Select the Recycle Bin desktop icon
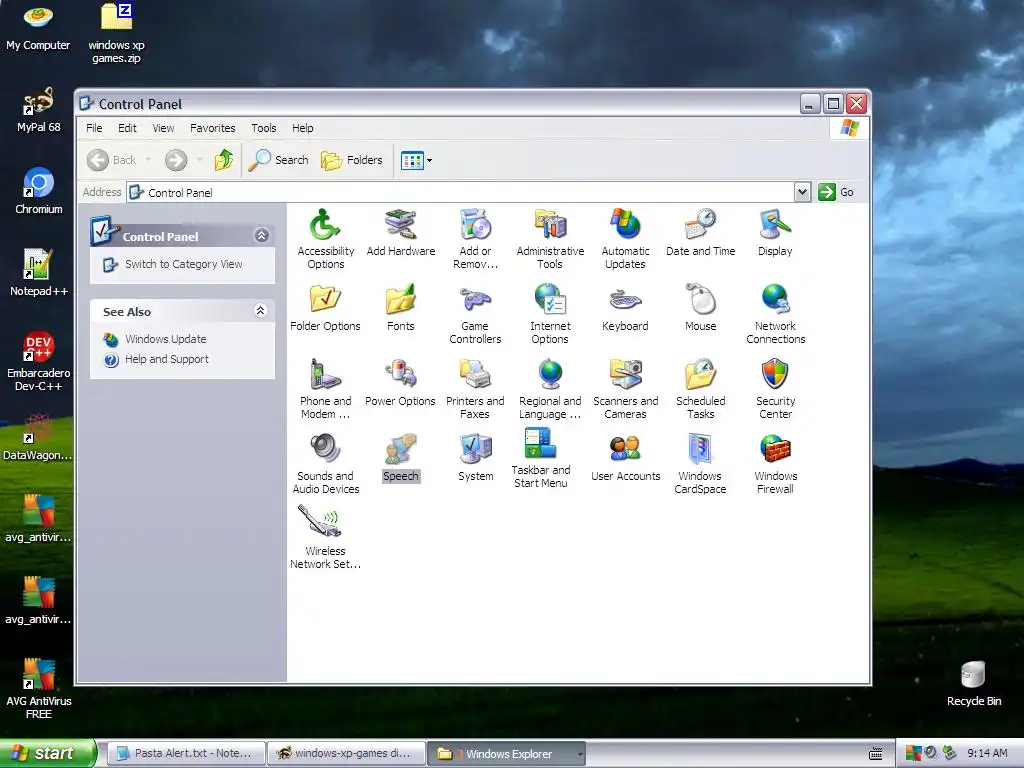The height and width of the screenshot is (768, 1024). tap(974, 684)
